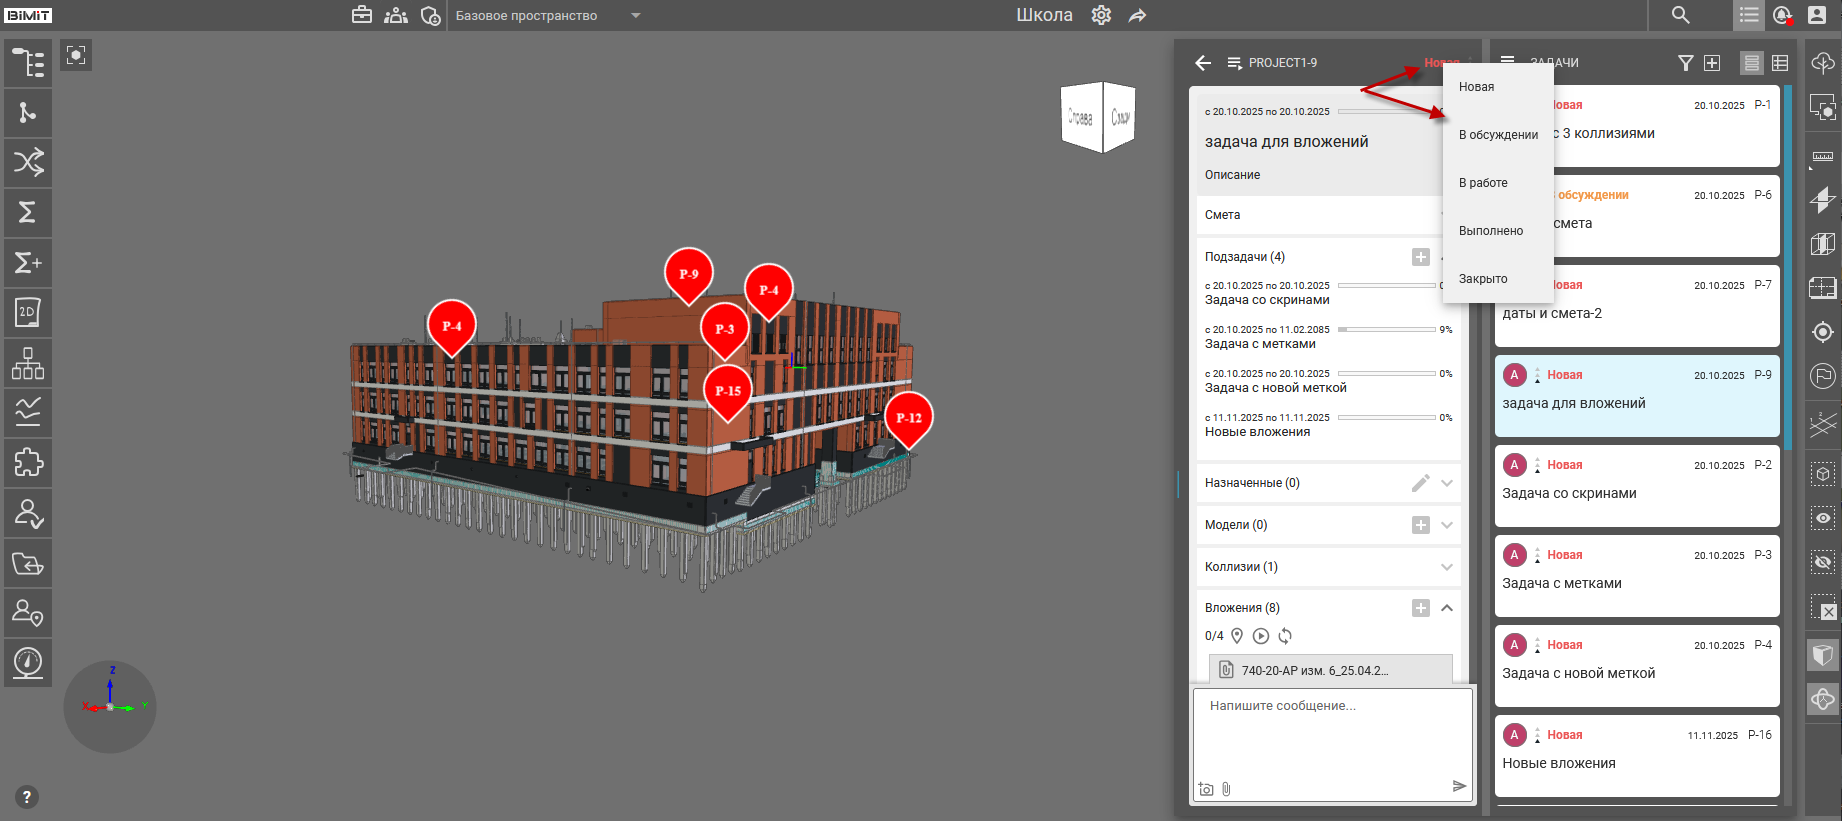Screen dimensions: 1842x821
Task: Choose Выполнено in the status menu
Action: click(1491, 231)
